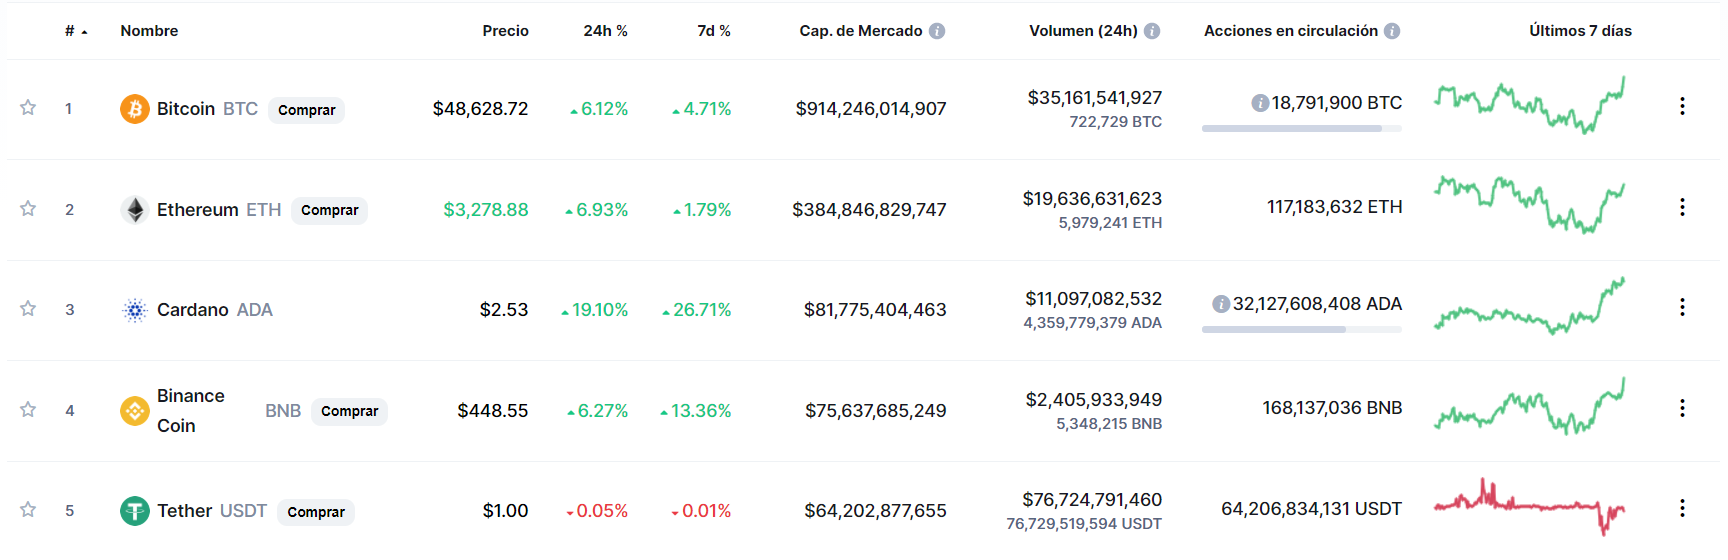The height and width of the screenshot is (560, 1728).
Task: Star Bitcoin to add to watchlist
Action: 28,107
